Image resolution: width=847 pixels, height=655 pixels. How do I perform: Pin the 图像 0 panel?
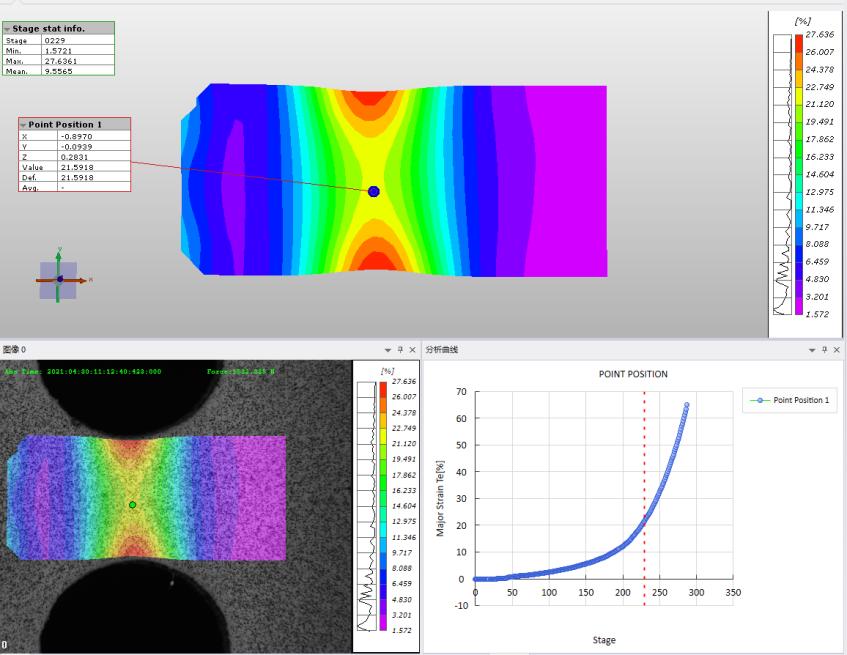[x=400, y=350]
